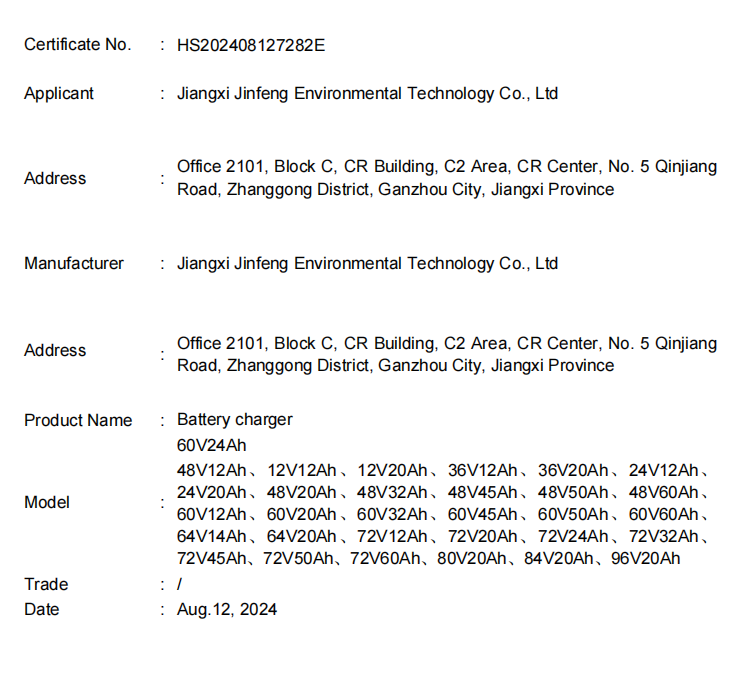The height and width of the screenshot is (677, 756).
Task: Click the second Address label
Action: point(55,351)
